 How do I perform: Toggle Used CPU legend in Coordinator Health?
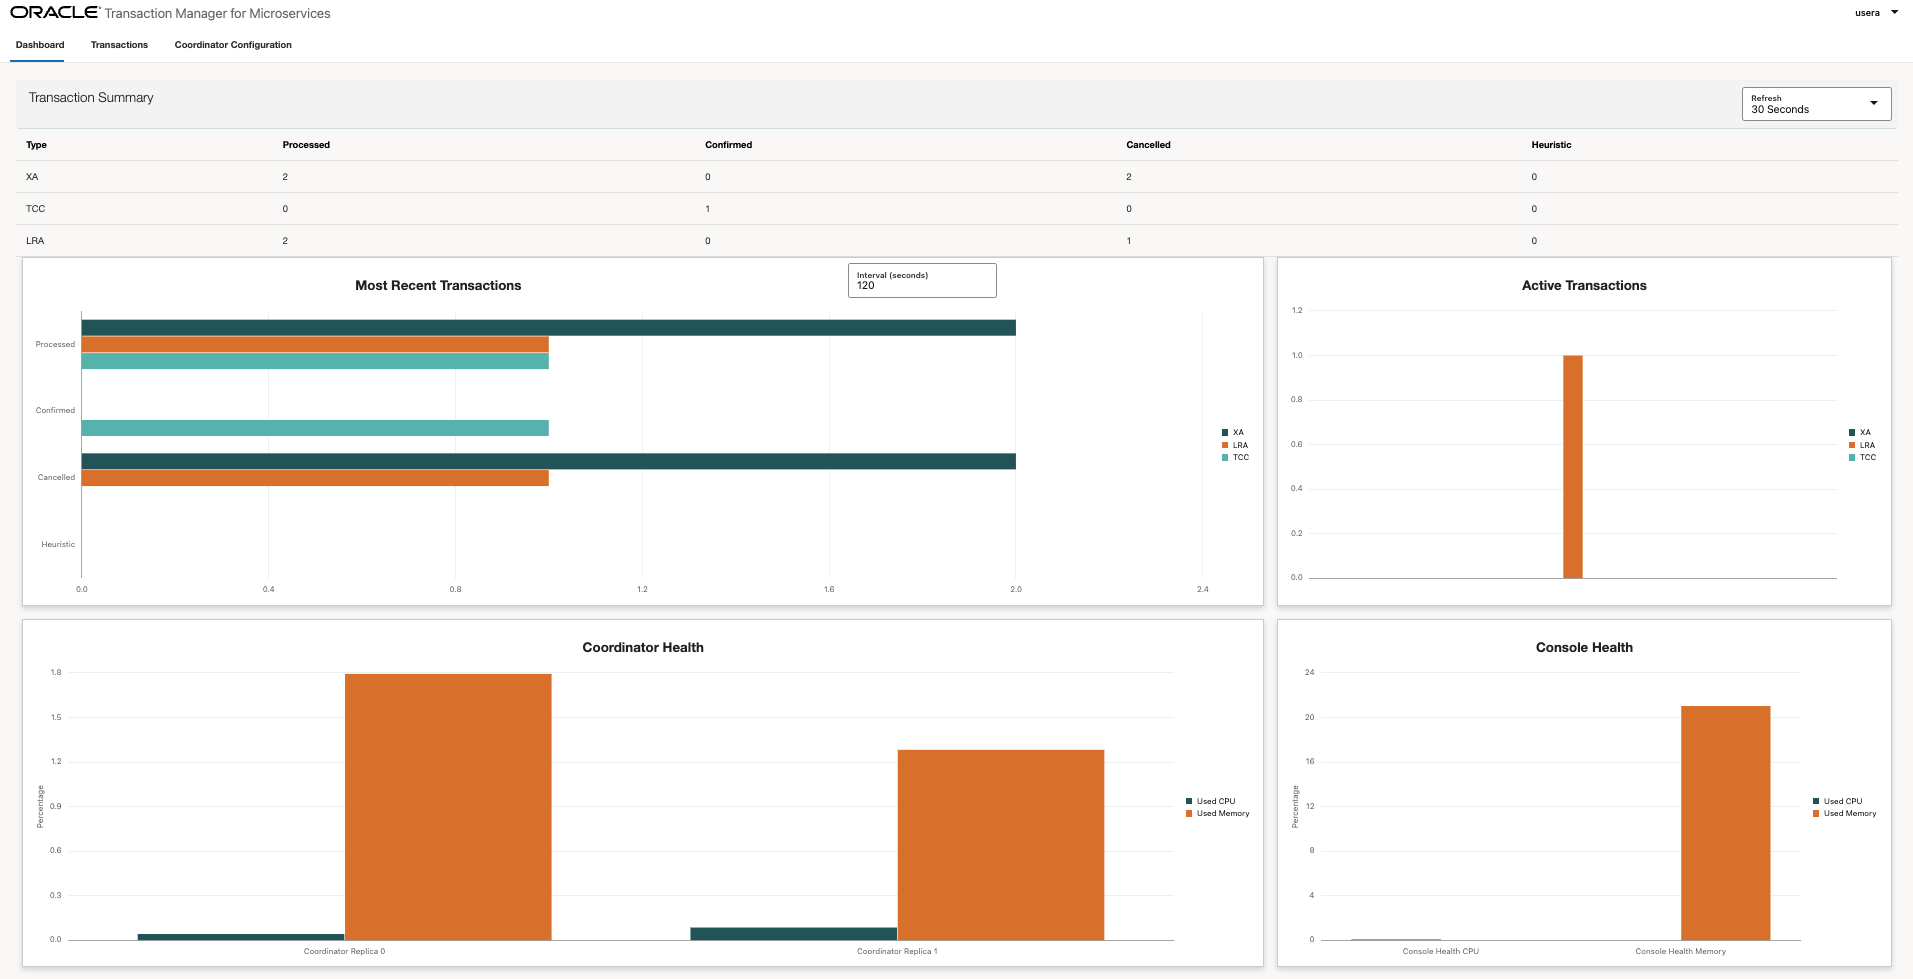pyautogui.click(x=1211, y=801)
